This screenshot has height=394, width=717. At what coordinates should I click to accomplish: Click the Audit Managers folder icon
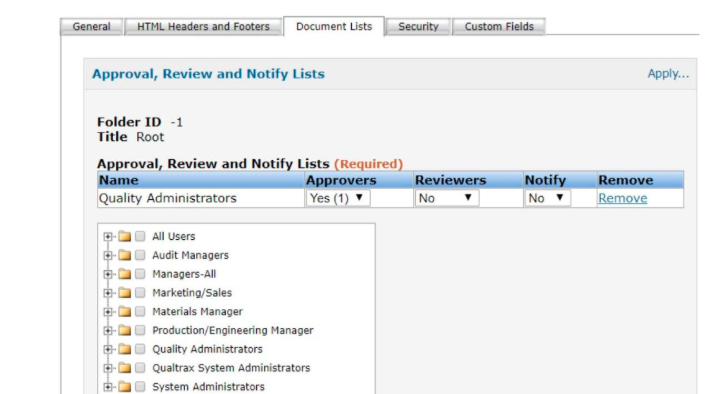[x=124, y=255]
